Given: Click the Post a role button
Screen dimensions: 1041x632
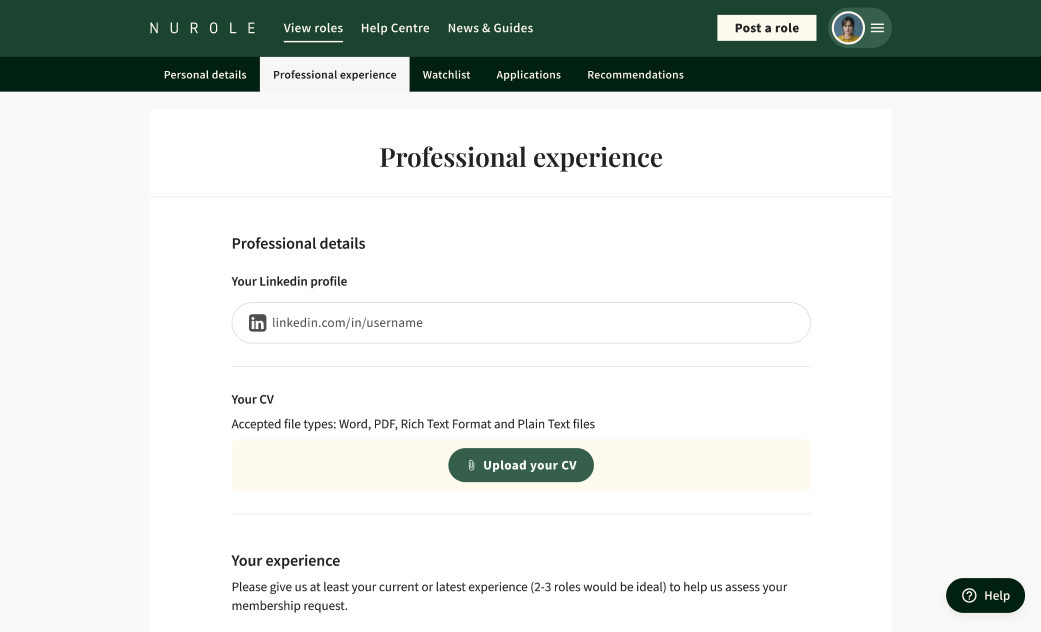Looking at the screenshot, I should coord(767,28).
